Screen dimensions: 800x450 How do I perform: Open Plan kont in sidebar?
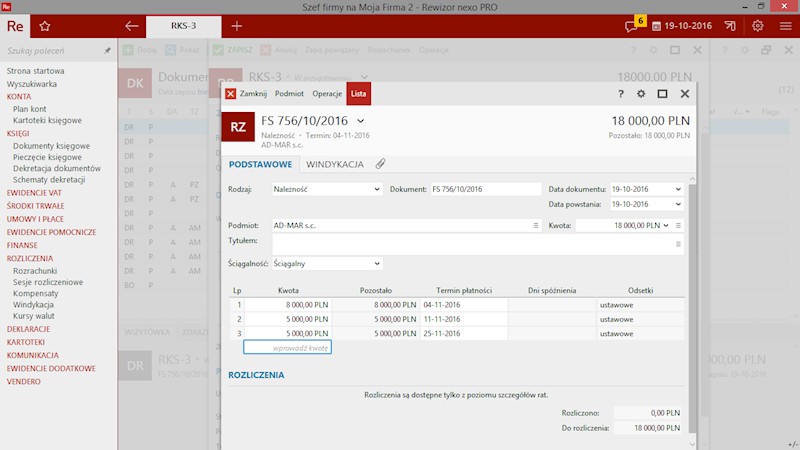[x=30, y=109]
